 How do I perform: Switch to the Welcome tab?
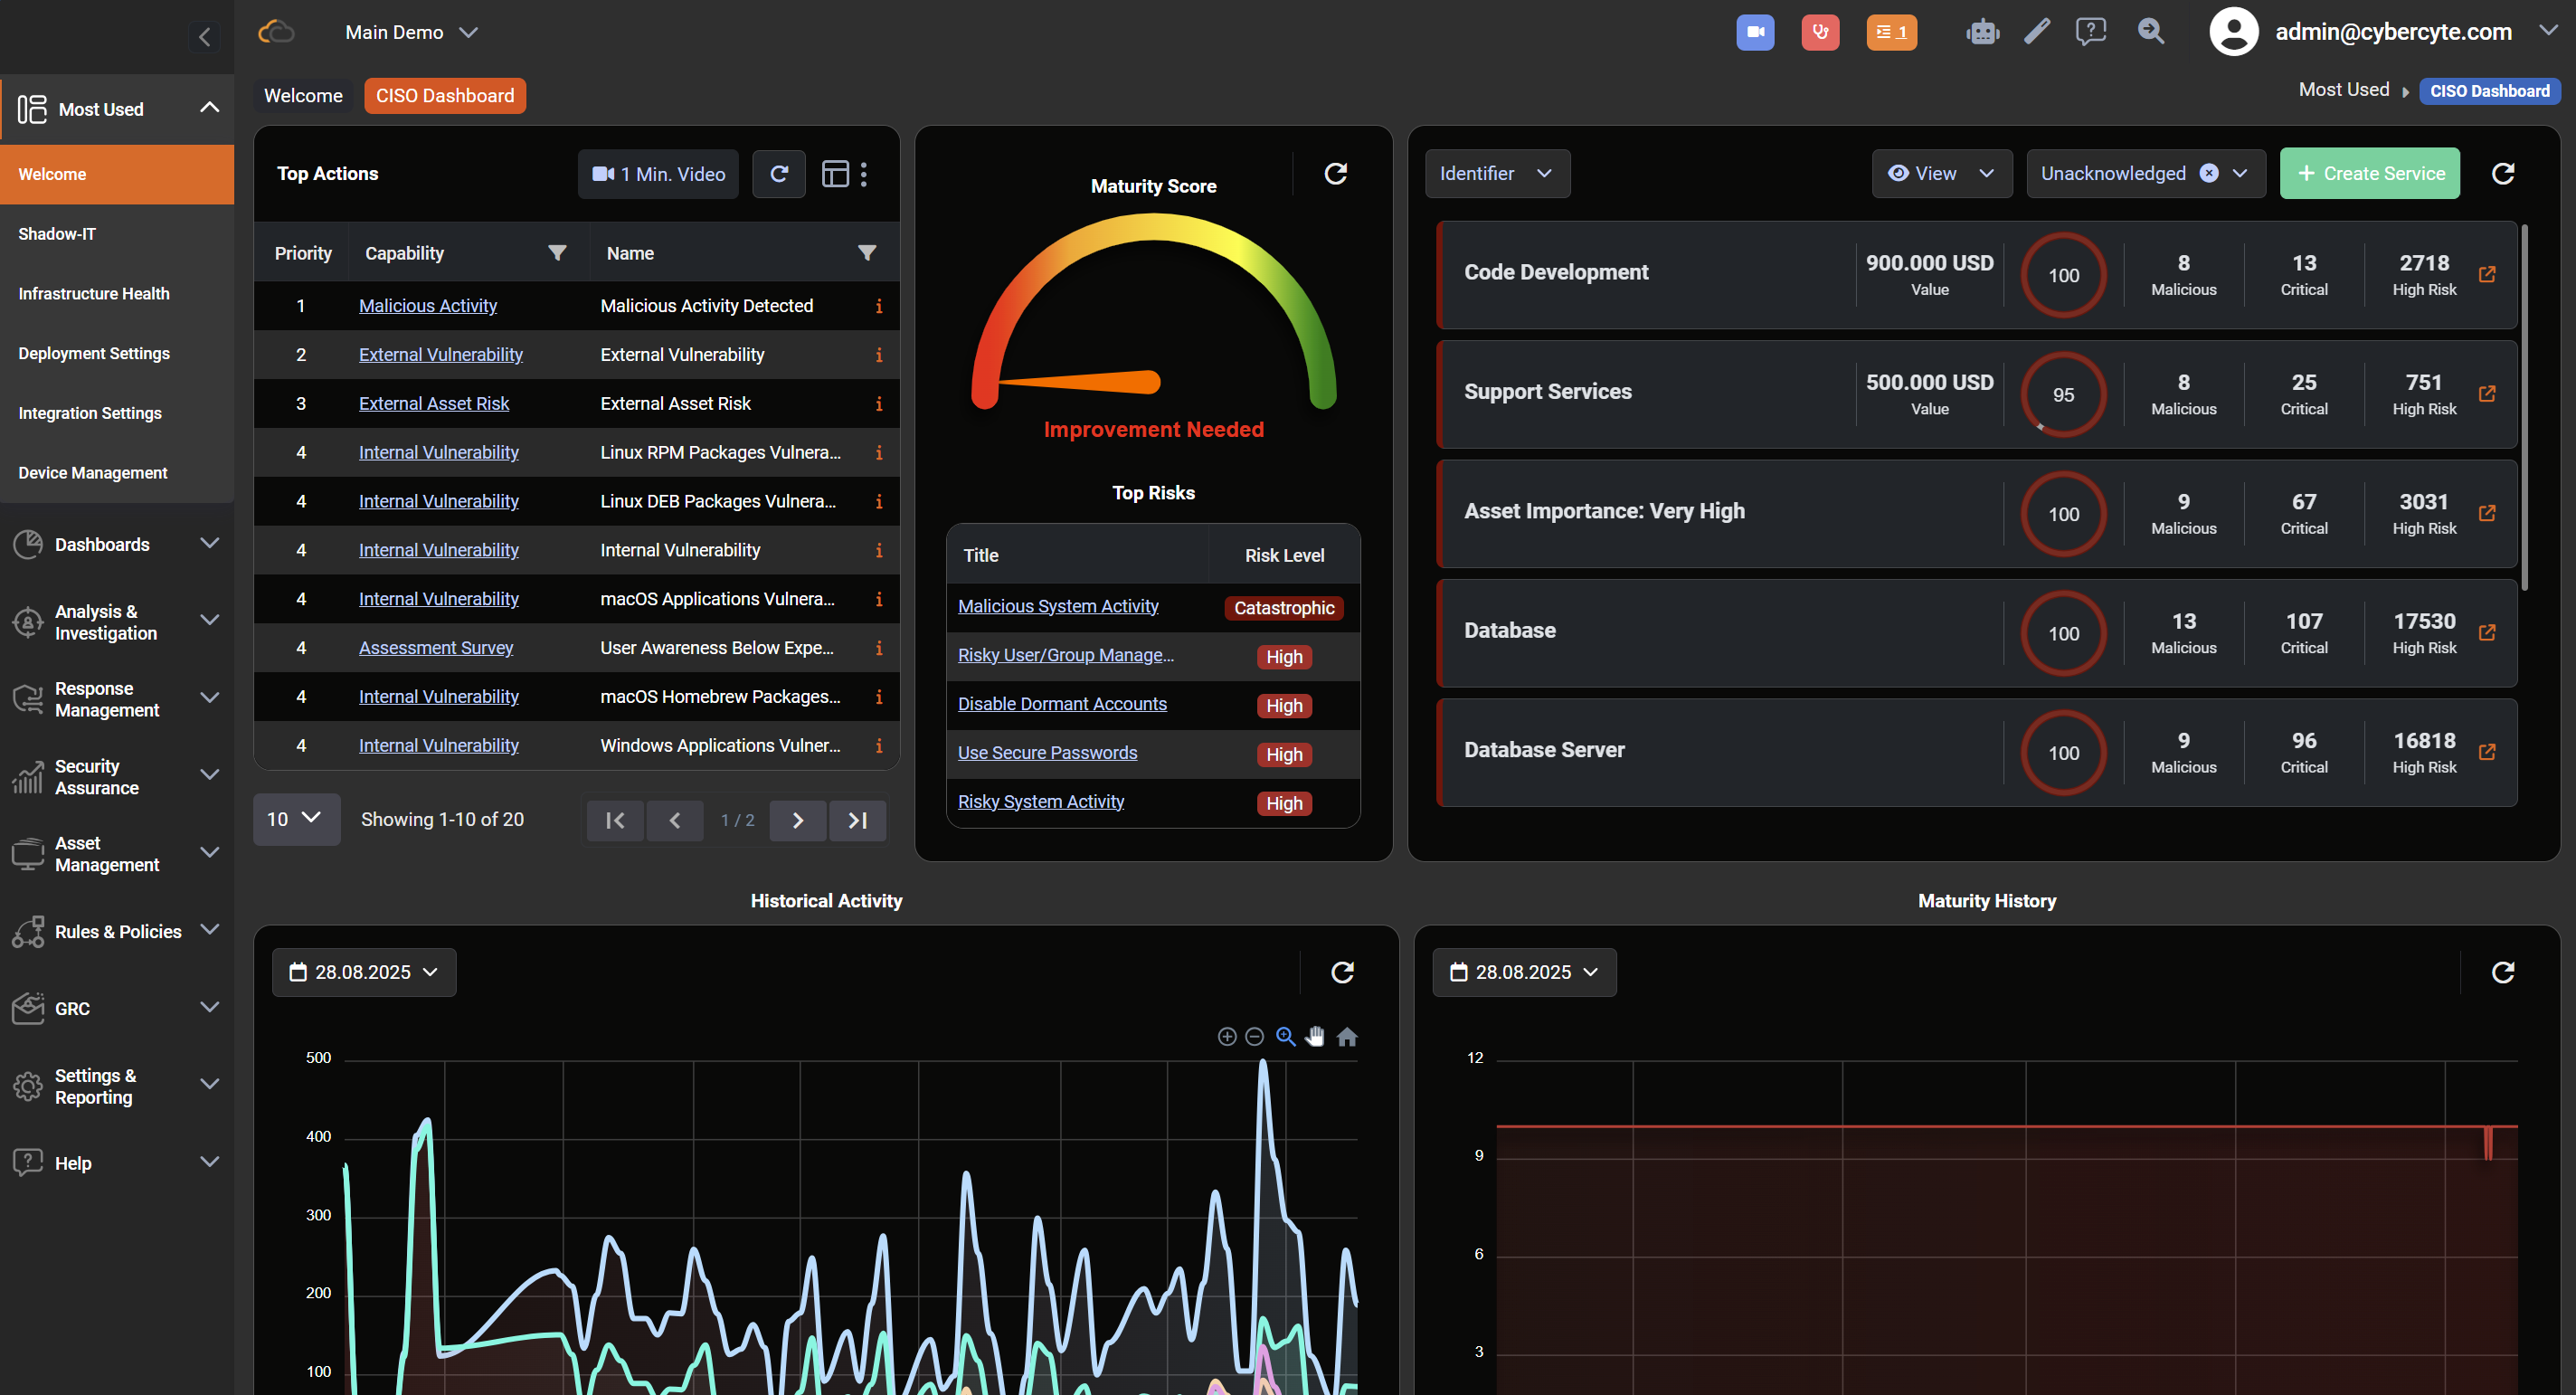(x=303, y=96)
